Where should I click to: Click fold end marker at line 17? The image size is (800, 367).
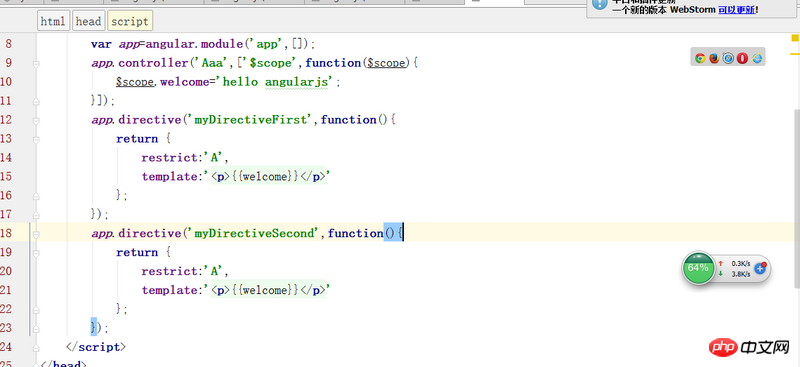(x=36, y=215)
